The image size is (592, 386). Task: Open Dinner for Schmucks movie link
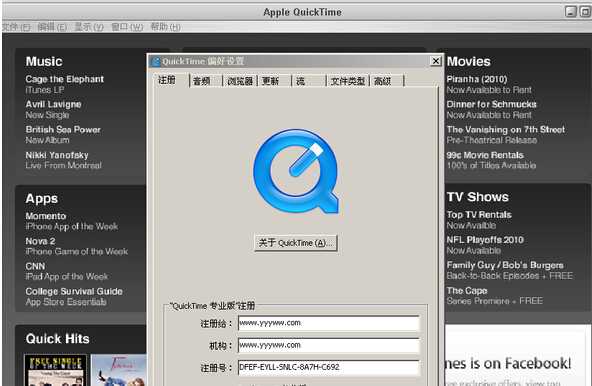click(492, 110)
